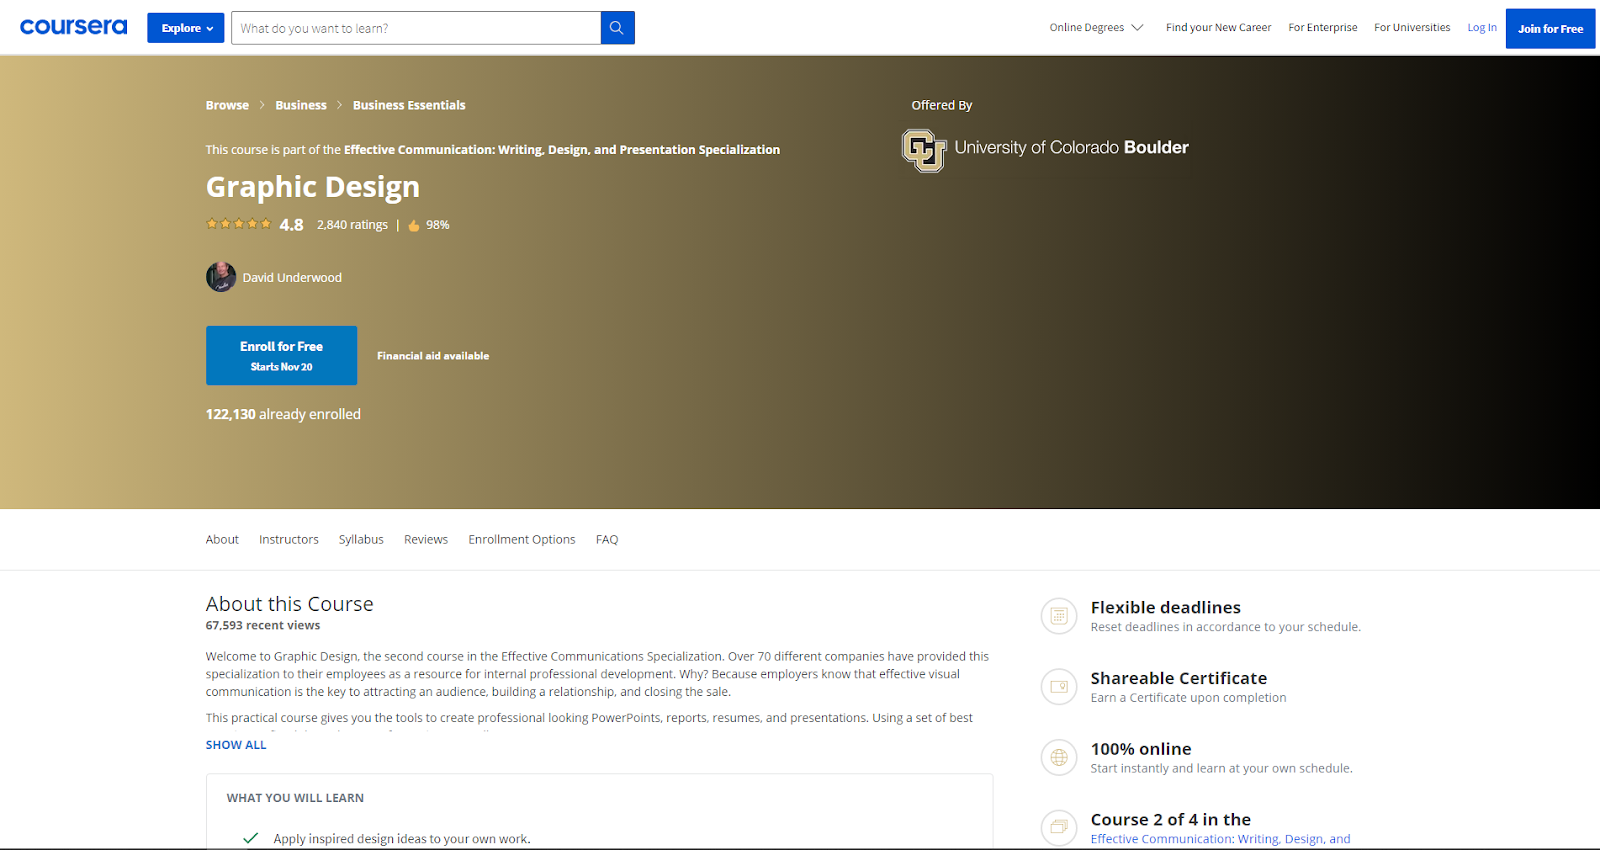The image size is (1600, 850).
Task: Open Find your New Career link
Action: pyautogui.click(x=1218, y=28)
